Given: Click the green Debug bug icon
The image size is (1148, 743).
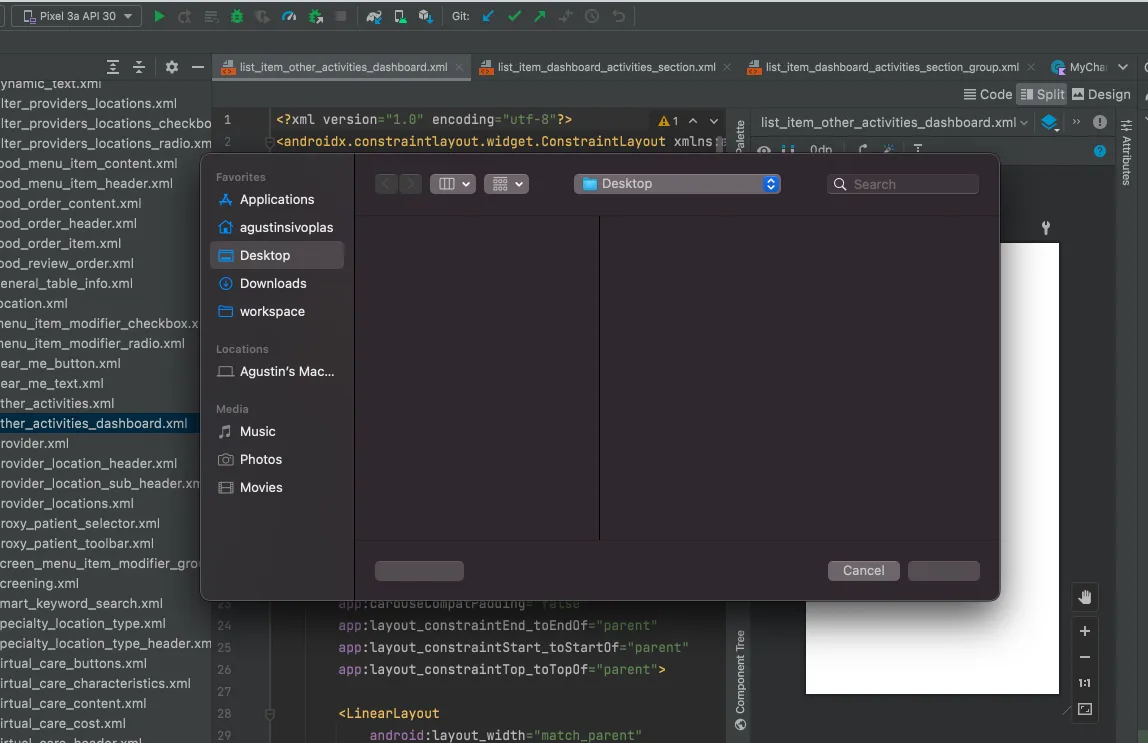Looking at the screenshot, I should pyautogui.click(x=237, y=16).
